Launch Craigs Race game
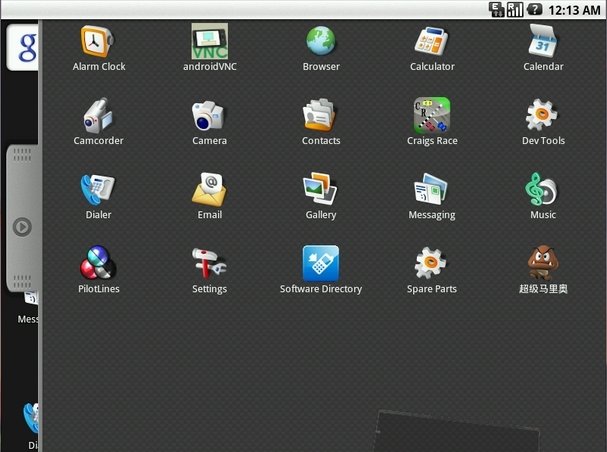This screenshot has height=452, width=607. (x=432, y=122)
